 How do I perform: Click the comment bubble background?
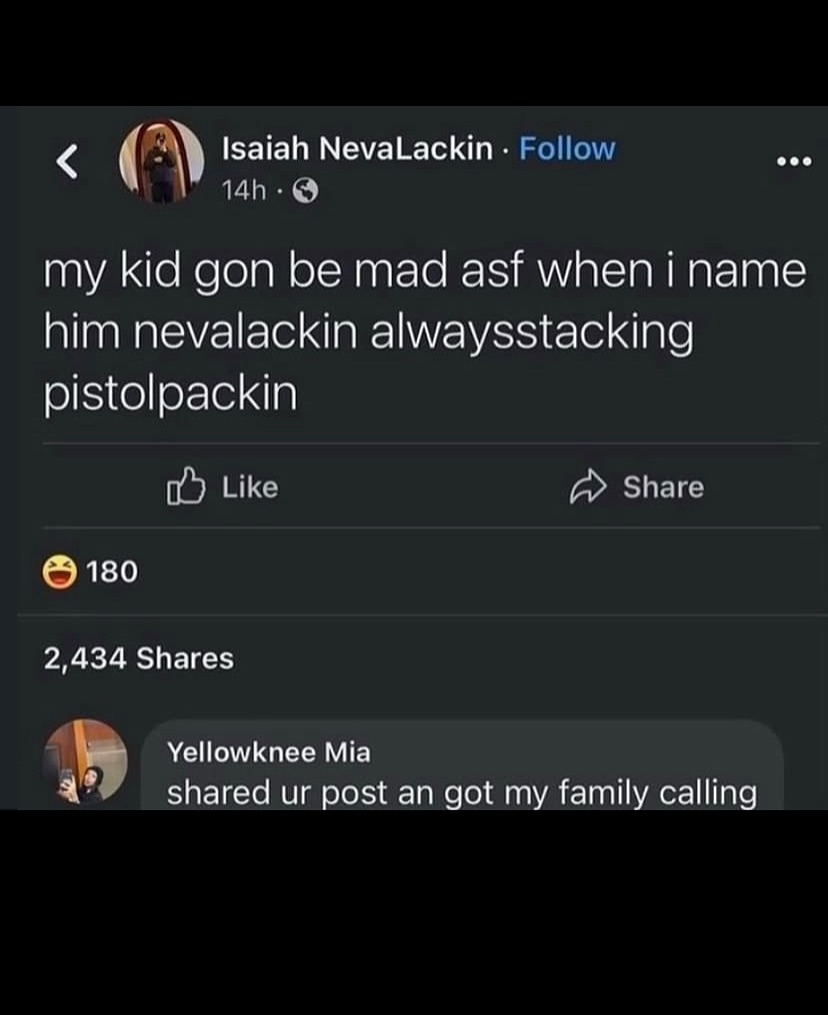[x=462, y=764]
